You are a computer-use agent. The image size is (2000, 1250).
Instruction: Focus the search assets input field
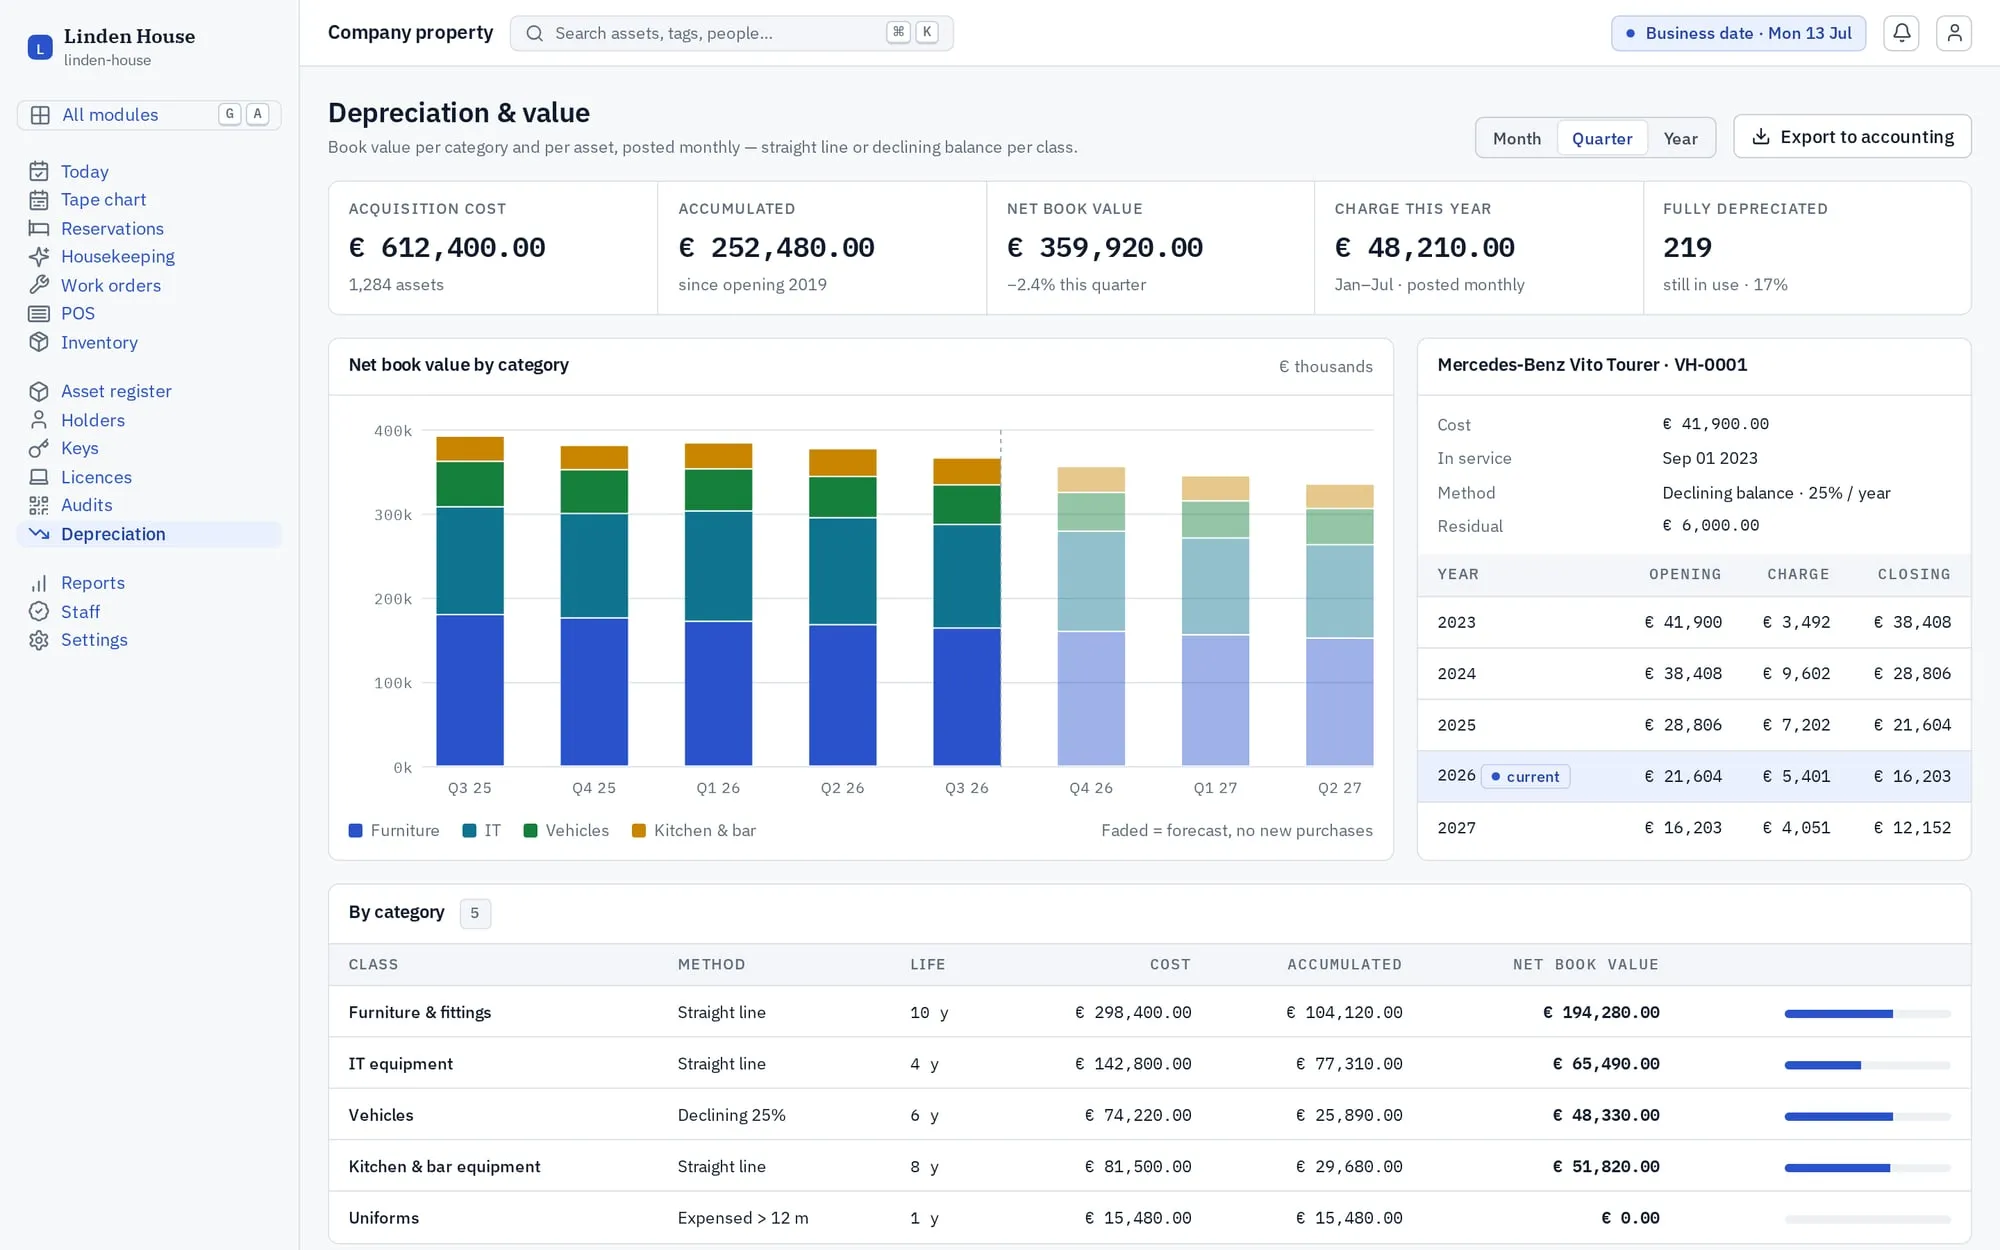click(x=731, y=33)
